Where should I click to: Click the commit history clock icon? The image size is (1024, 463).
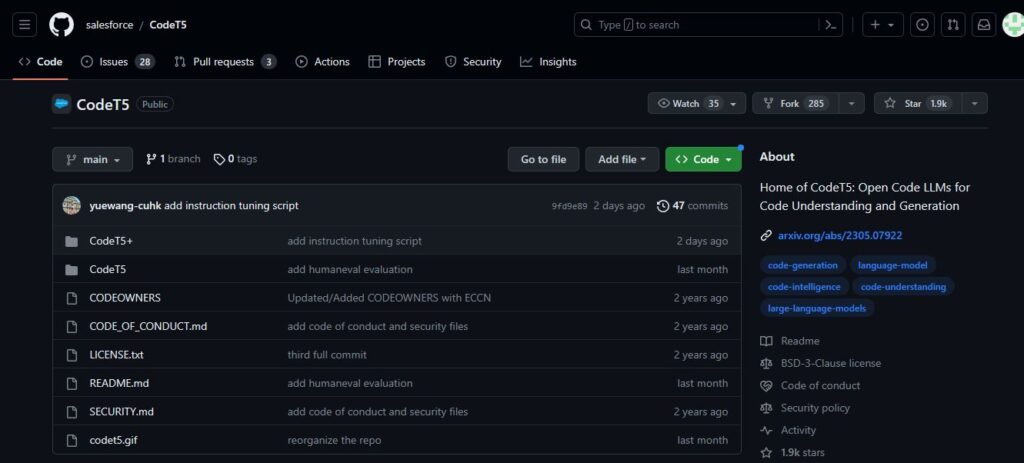(663, 206)
